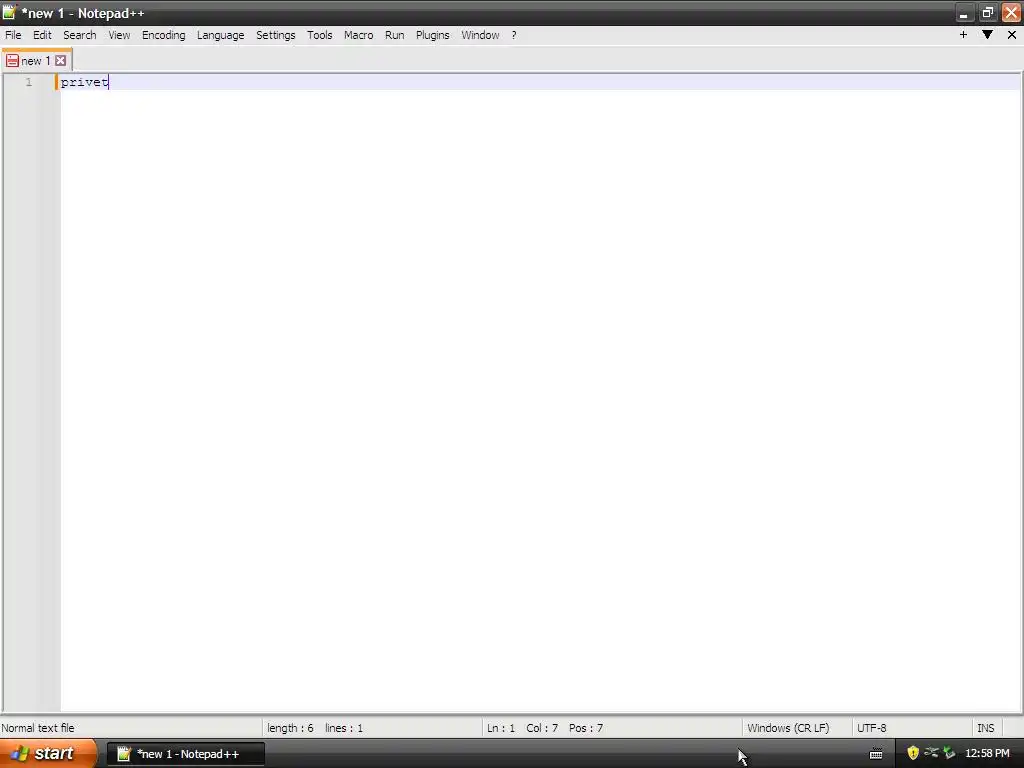Open the File menu
This screenshot has width=1024, height=768.
[x=13, y=35]
